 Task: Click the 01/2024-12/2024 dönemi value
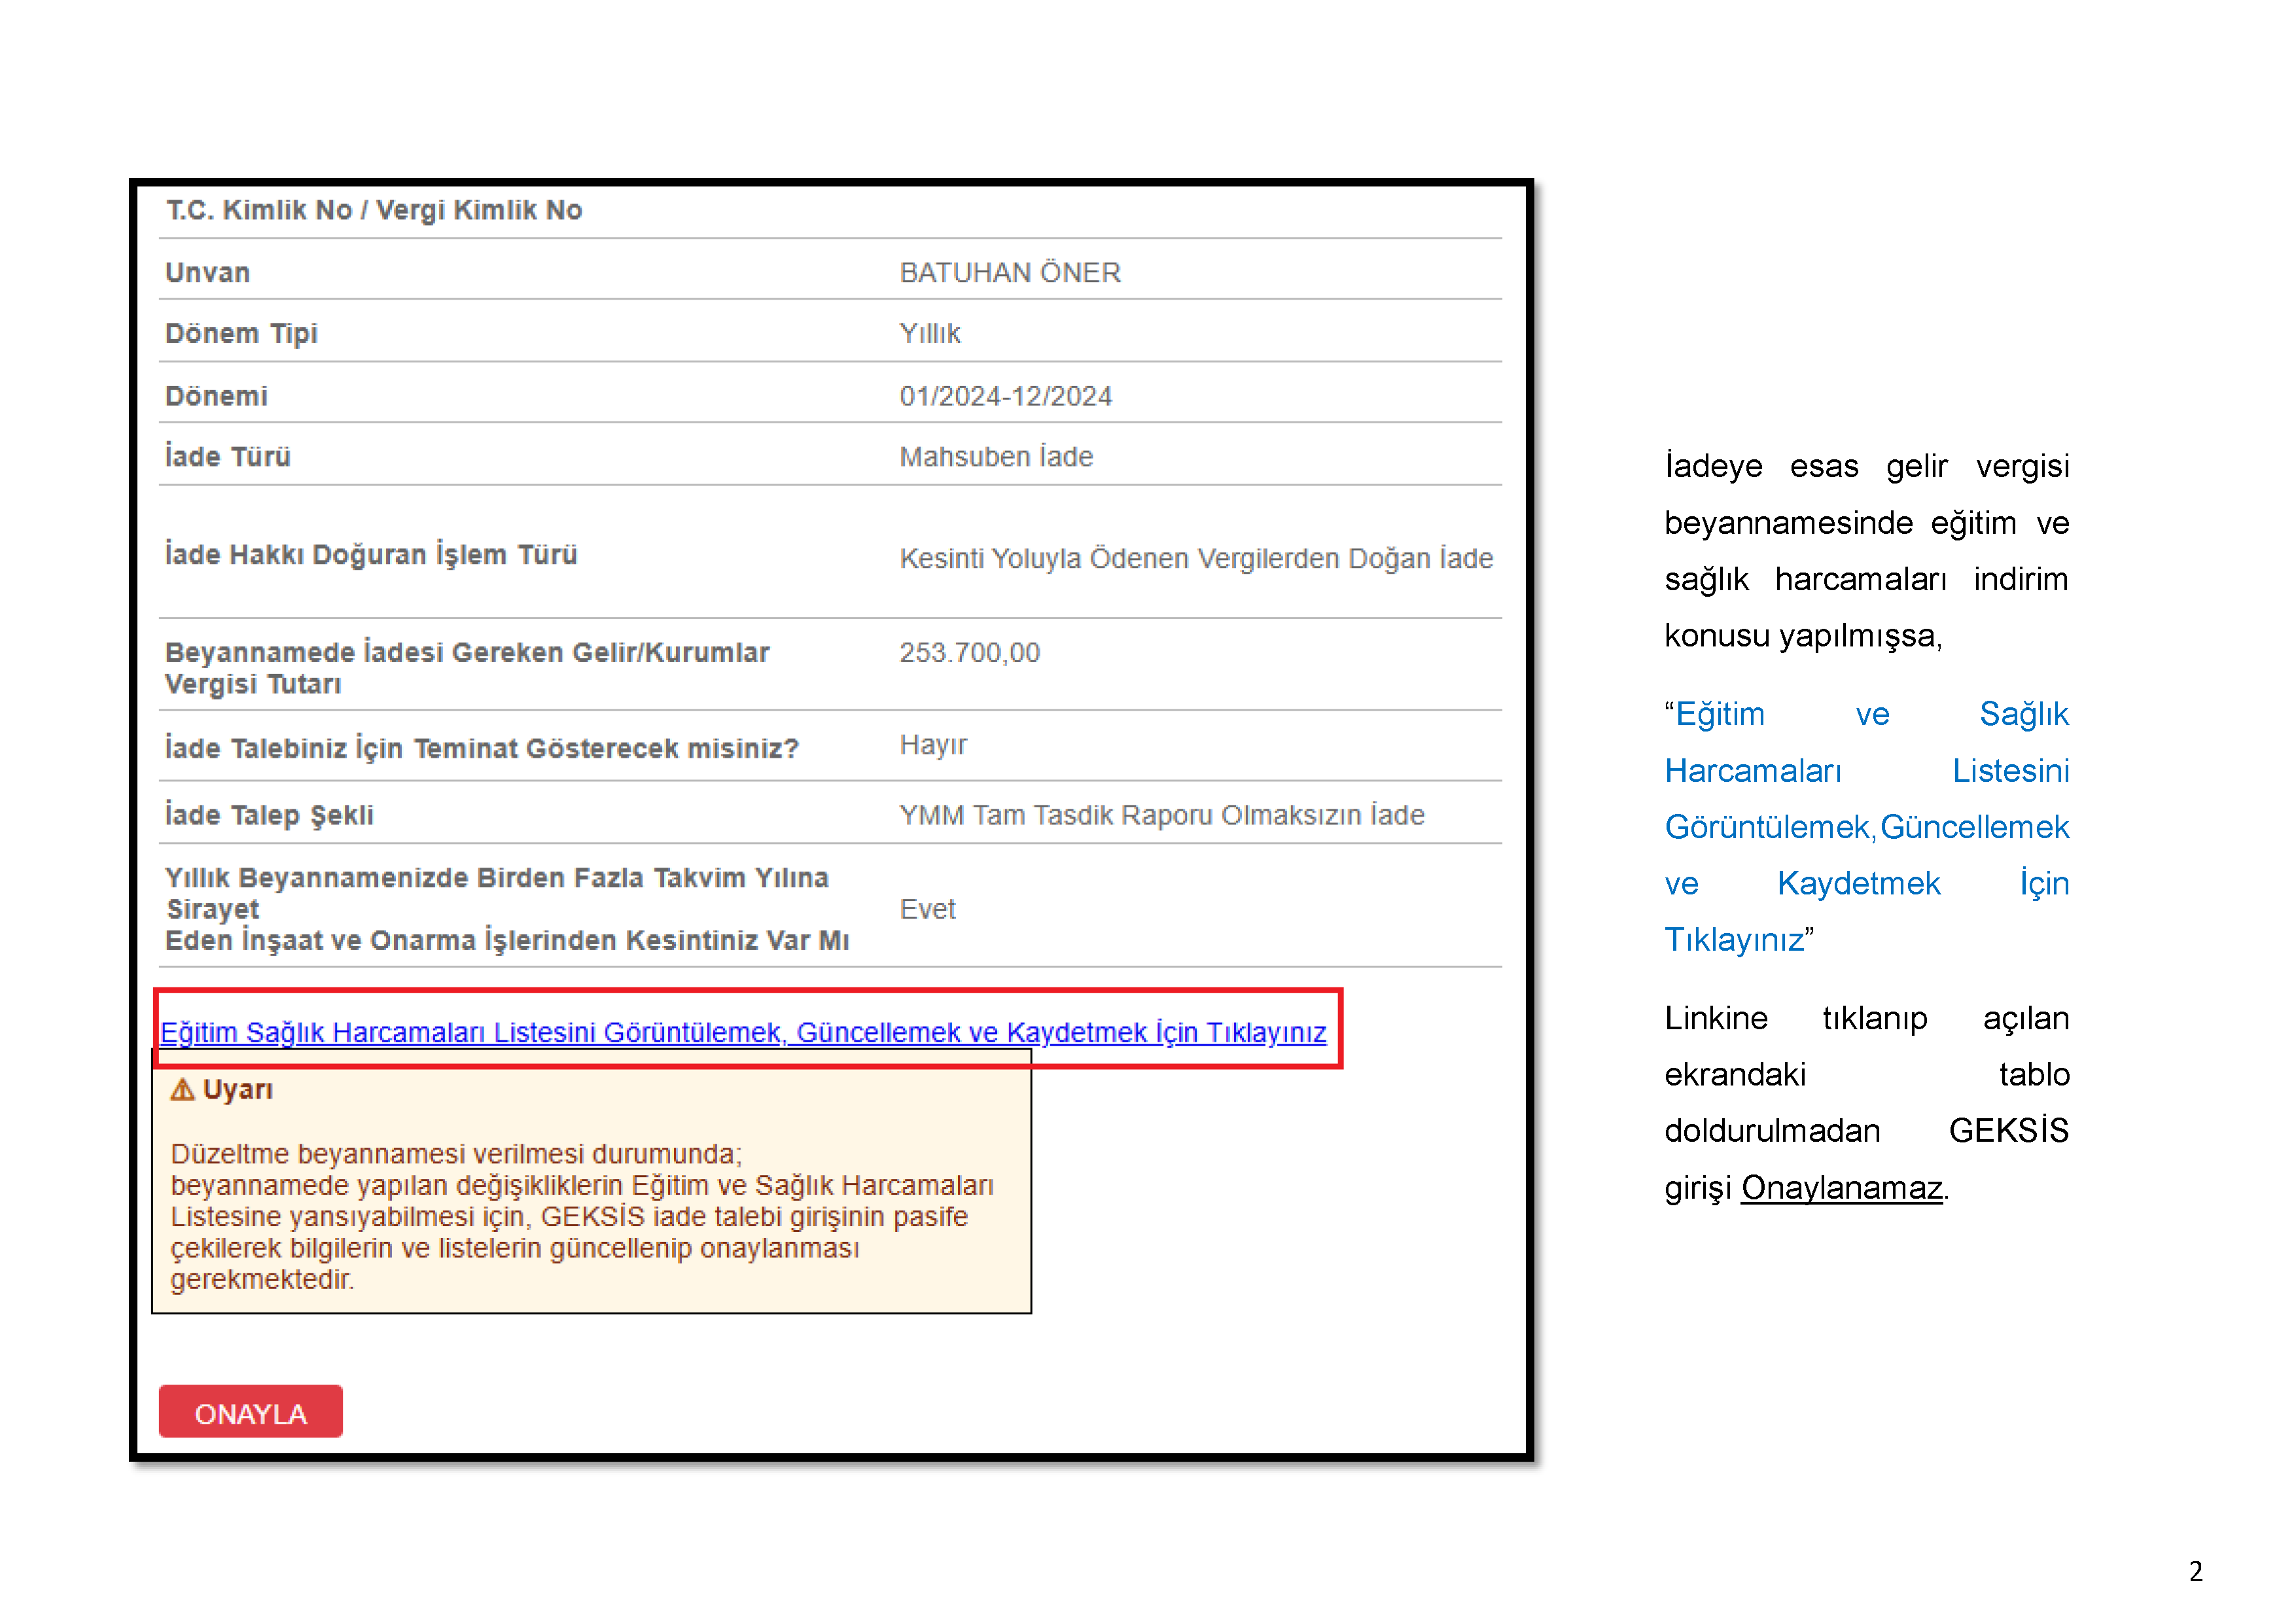tap(1005, 396)
